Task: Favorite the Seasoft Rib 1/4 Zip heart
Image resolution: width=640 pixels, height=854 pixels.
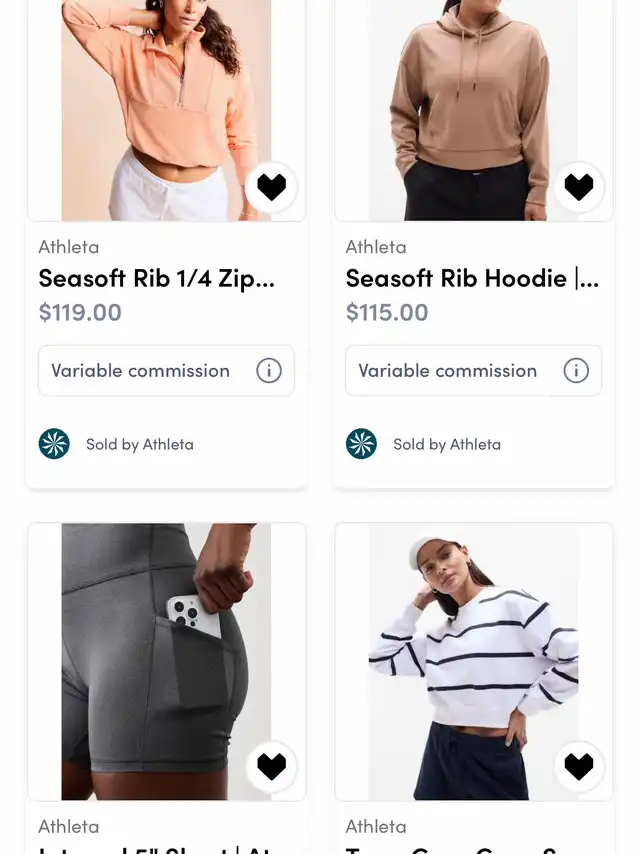Action: 271,187
